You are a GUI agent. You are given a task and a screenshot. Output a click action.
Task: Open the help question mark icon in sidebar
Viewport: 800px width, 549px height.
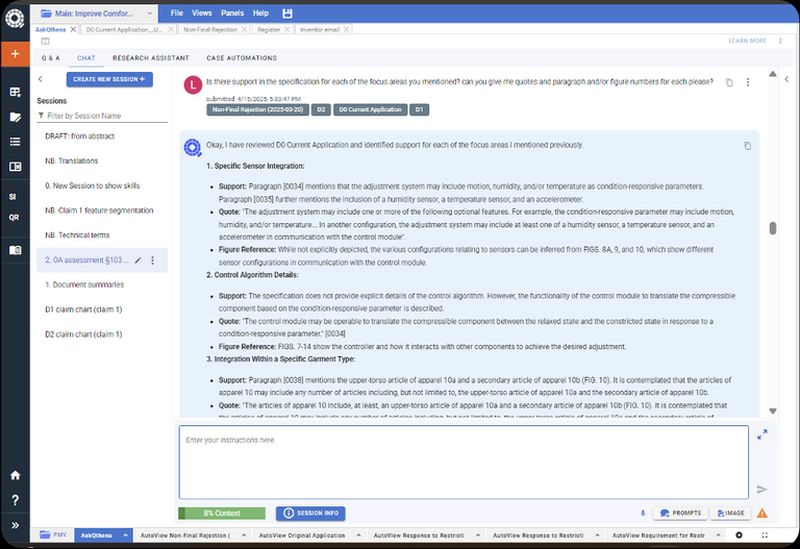tap(14, 500)
